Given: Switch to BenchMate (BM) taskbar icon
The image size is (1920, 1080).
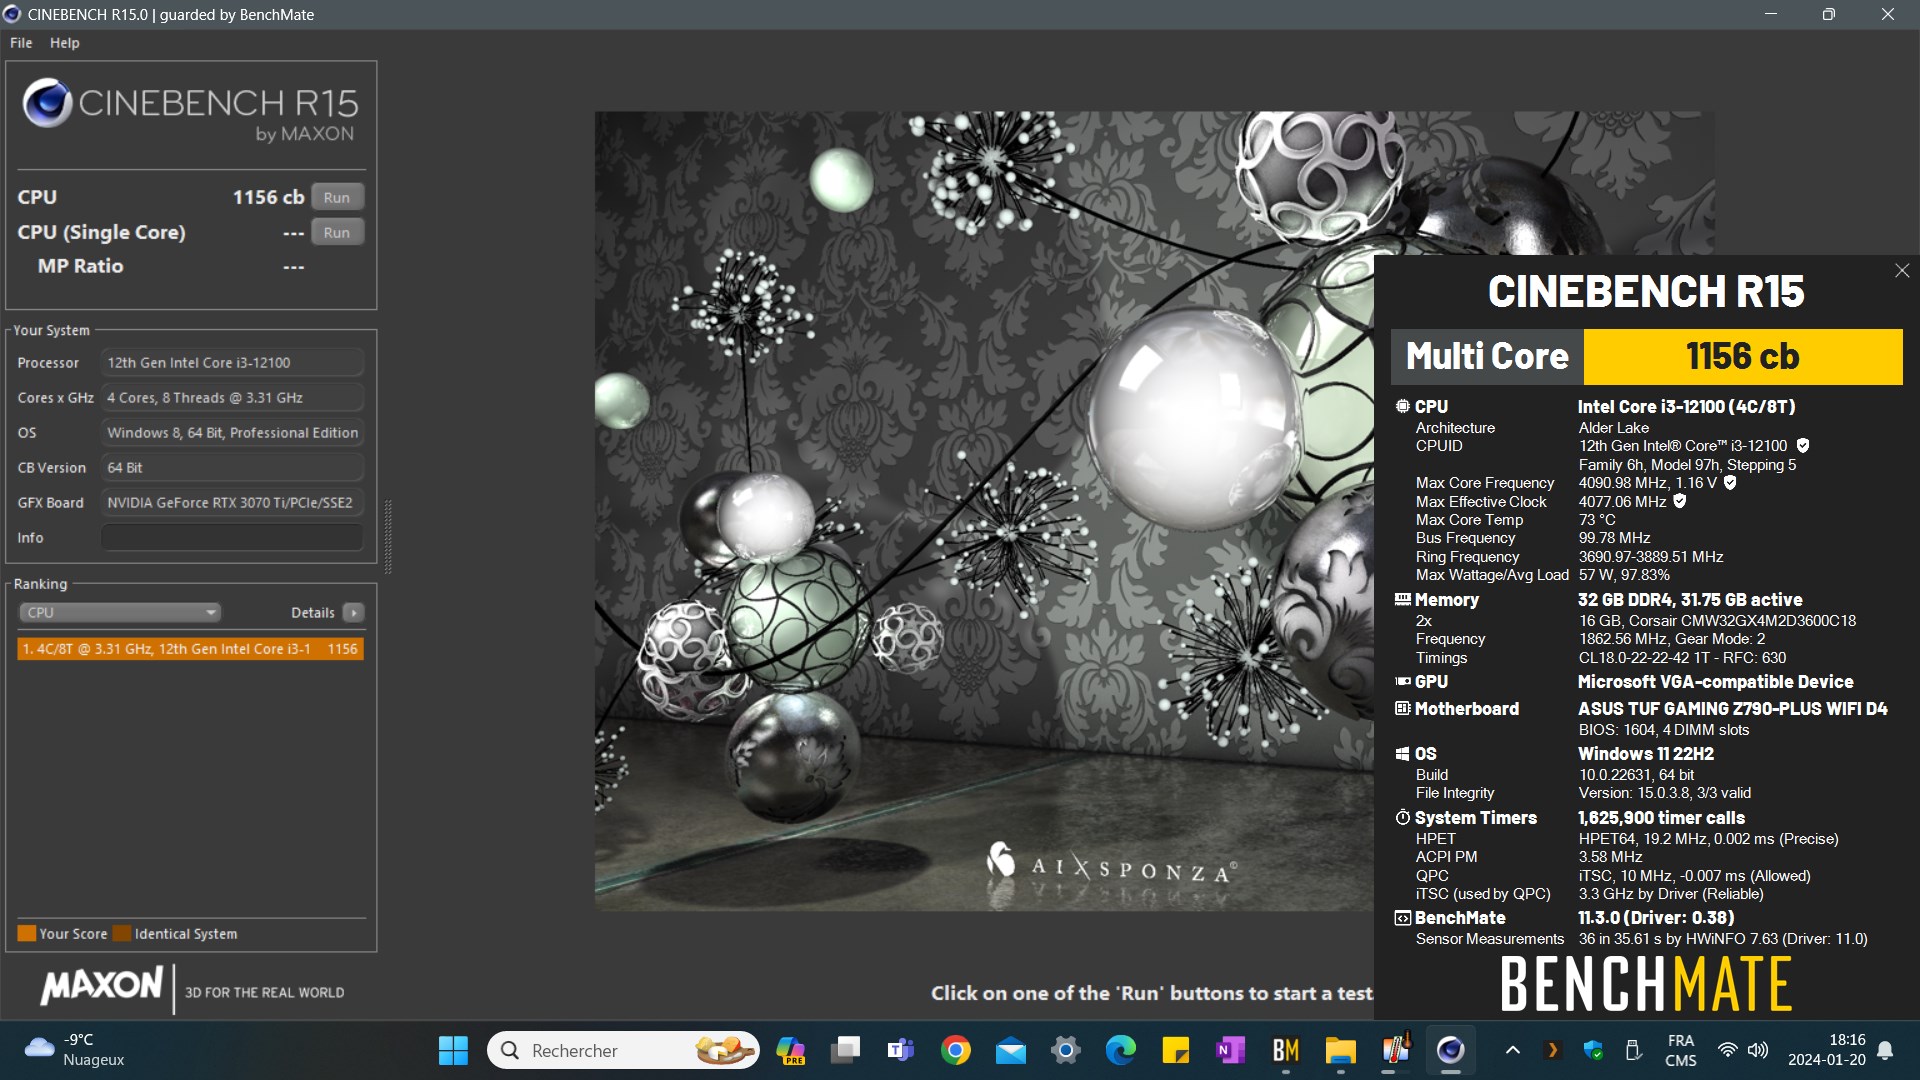Looking at the screenshot, I should [x=1286, y=1051].
